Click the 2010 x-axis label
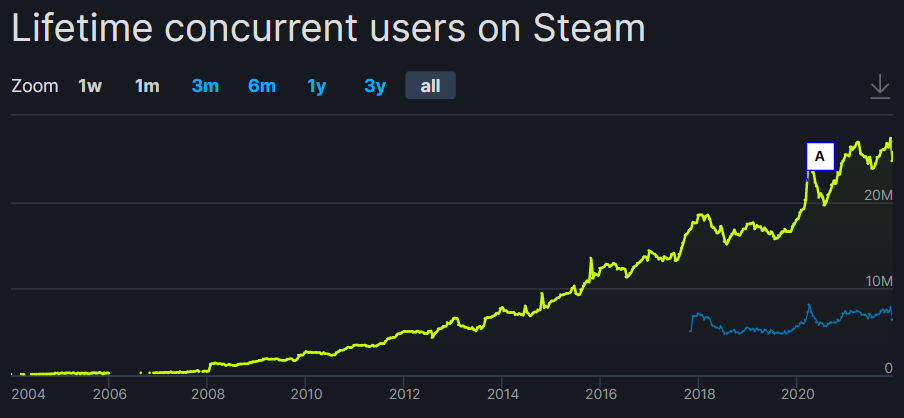 pos(306,395)
